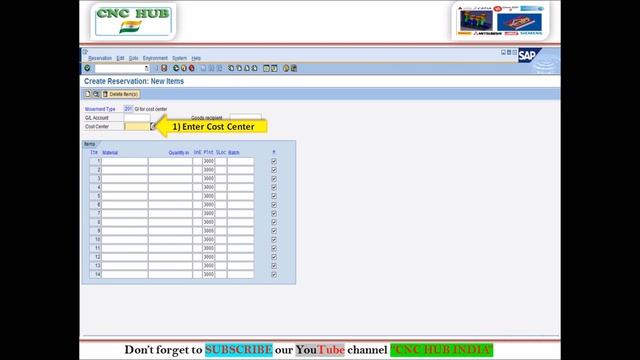Toggle the checkbox in item row 10
Viewport: 640px width, 360px height.
[x=274, y=240]
